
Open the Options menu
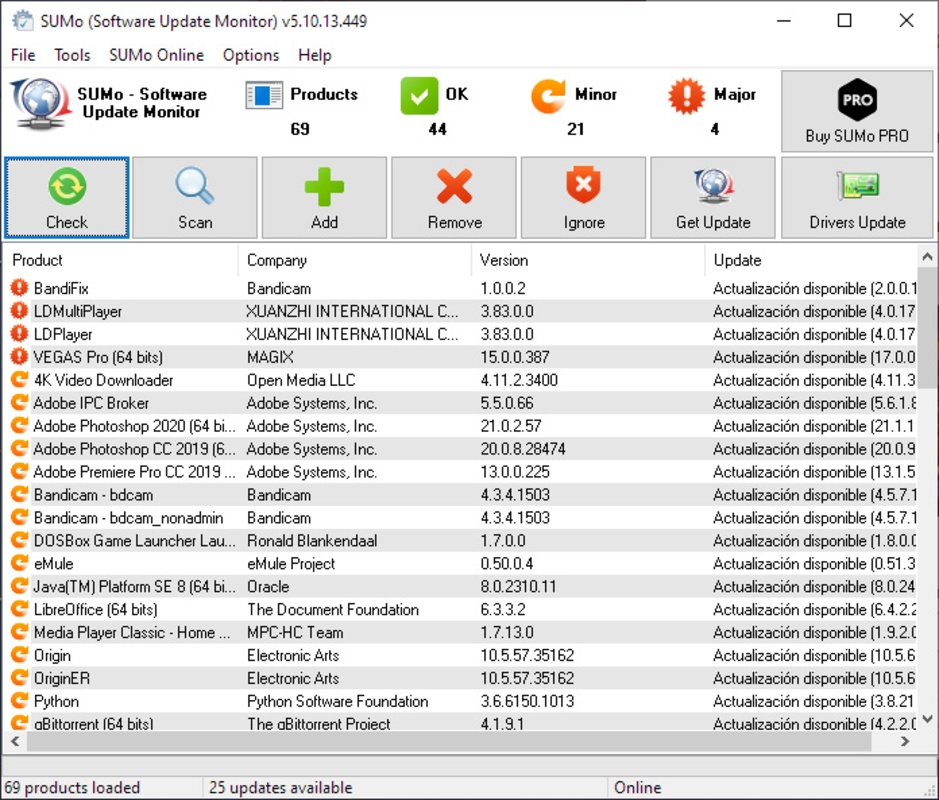click(251, 55)
